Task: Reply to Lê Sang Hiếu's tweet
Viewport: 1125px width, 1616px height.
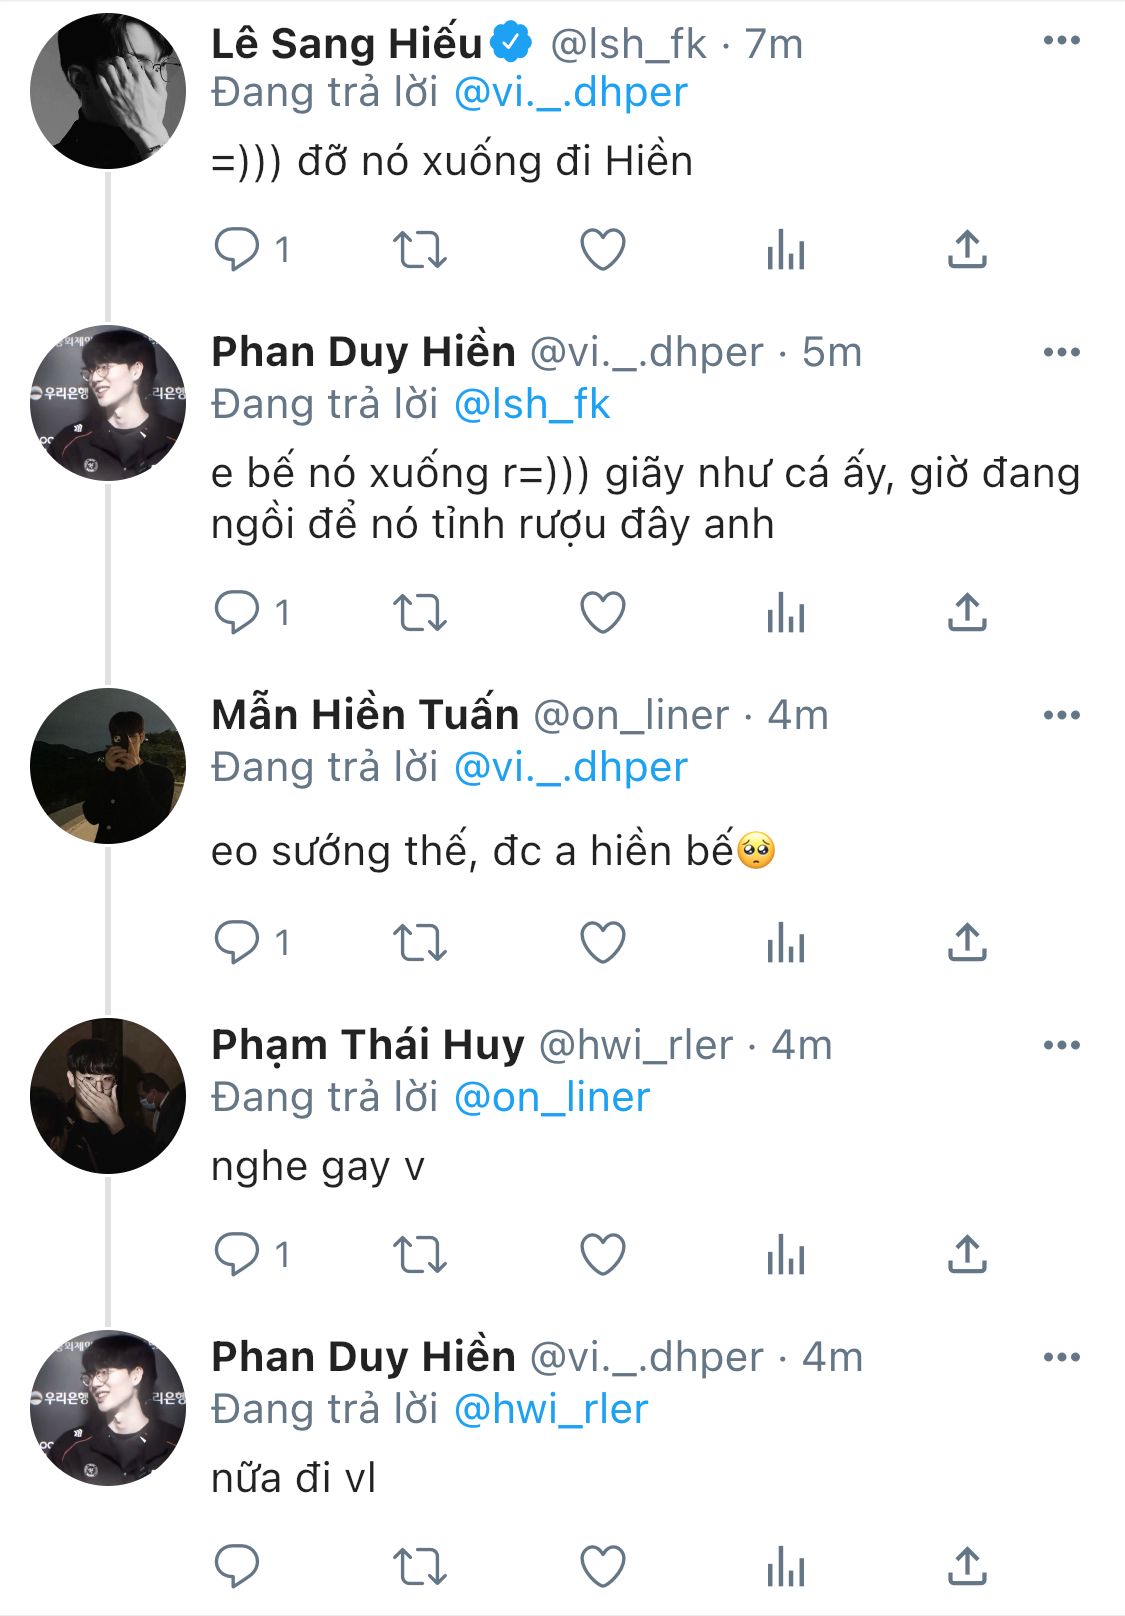Action: click(x=237, y=249)
